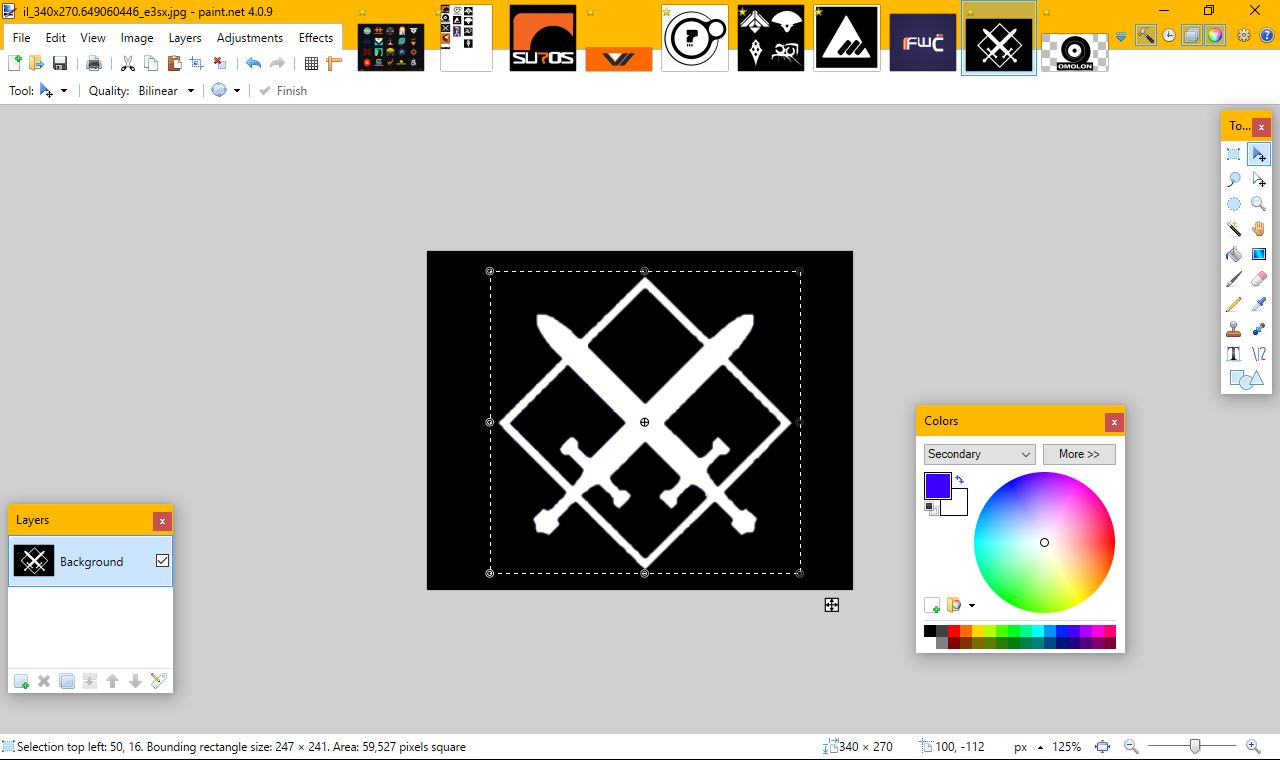
Task: Add color to palette button
Action: [932, 605]
